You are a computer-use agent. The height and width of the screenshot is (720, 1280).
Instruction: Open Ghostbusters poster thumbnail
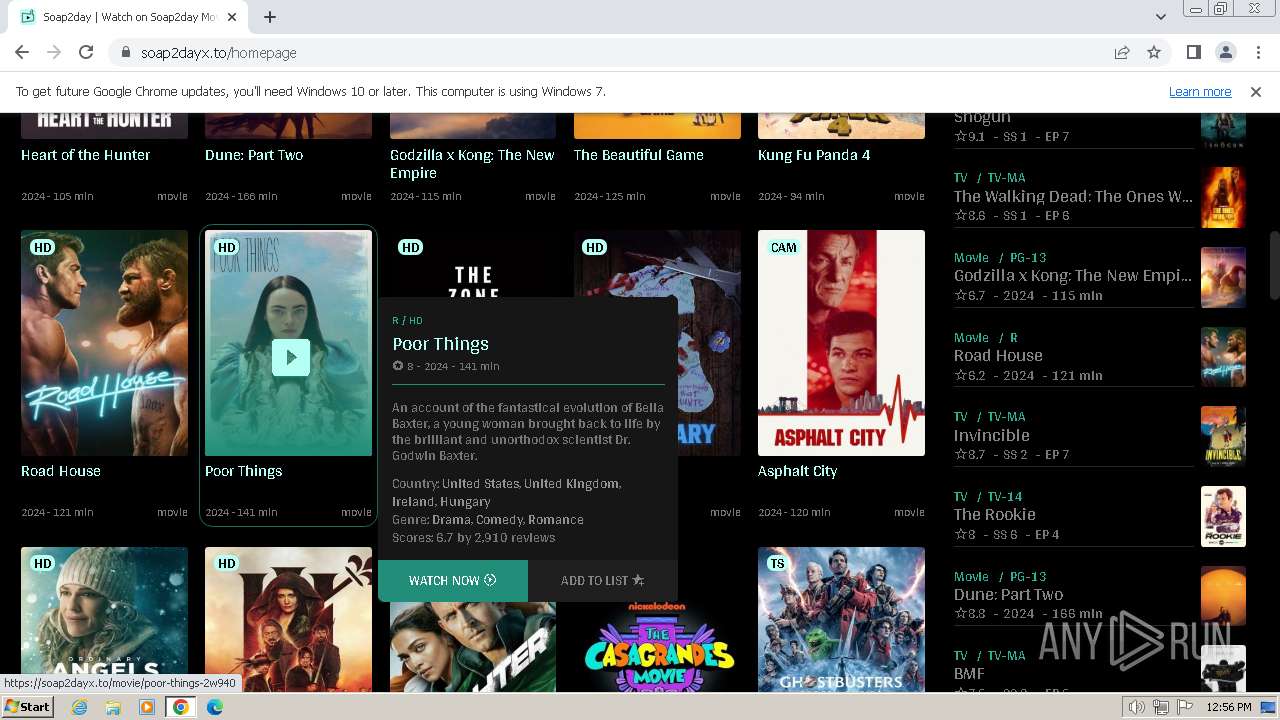(841, 619)
